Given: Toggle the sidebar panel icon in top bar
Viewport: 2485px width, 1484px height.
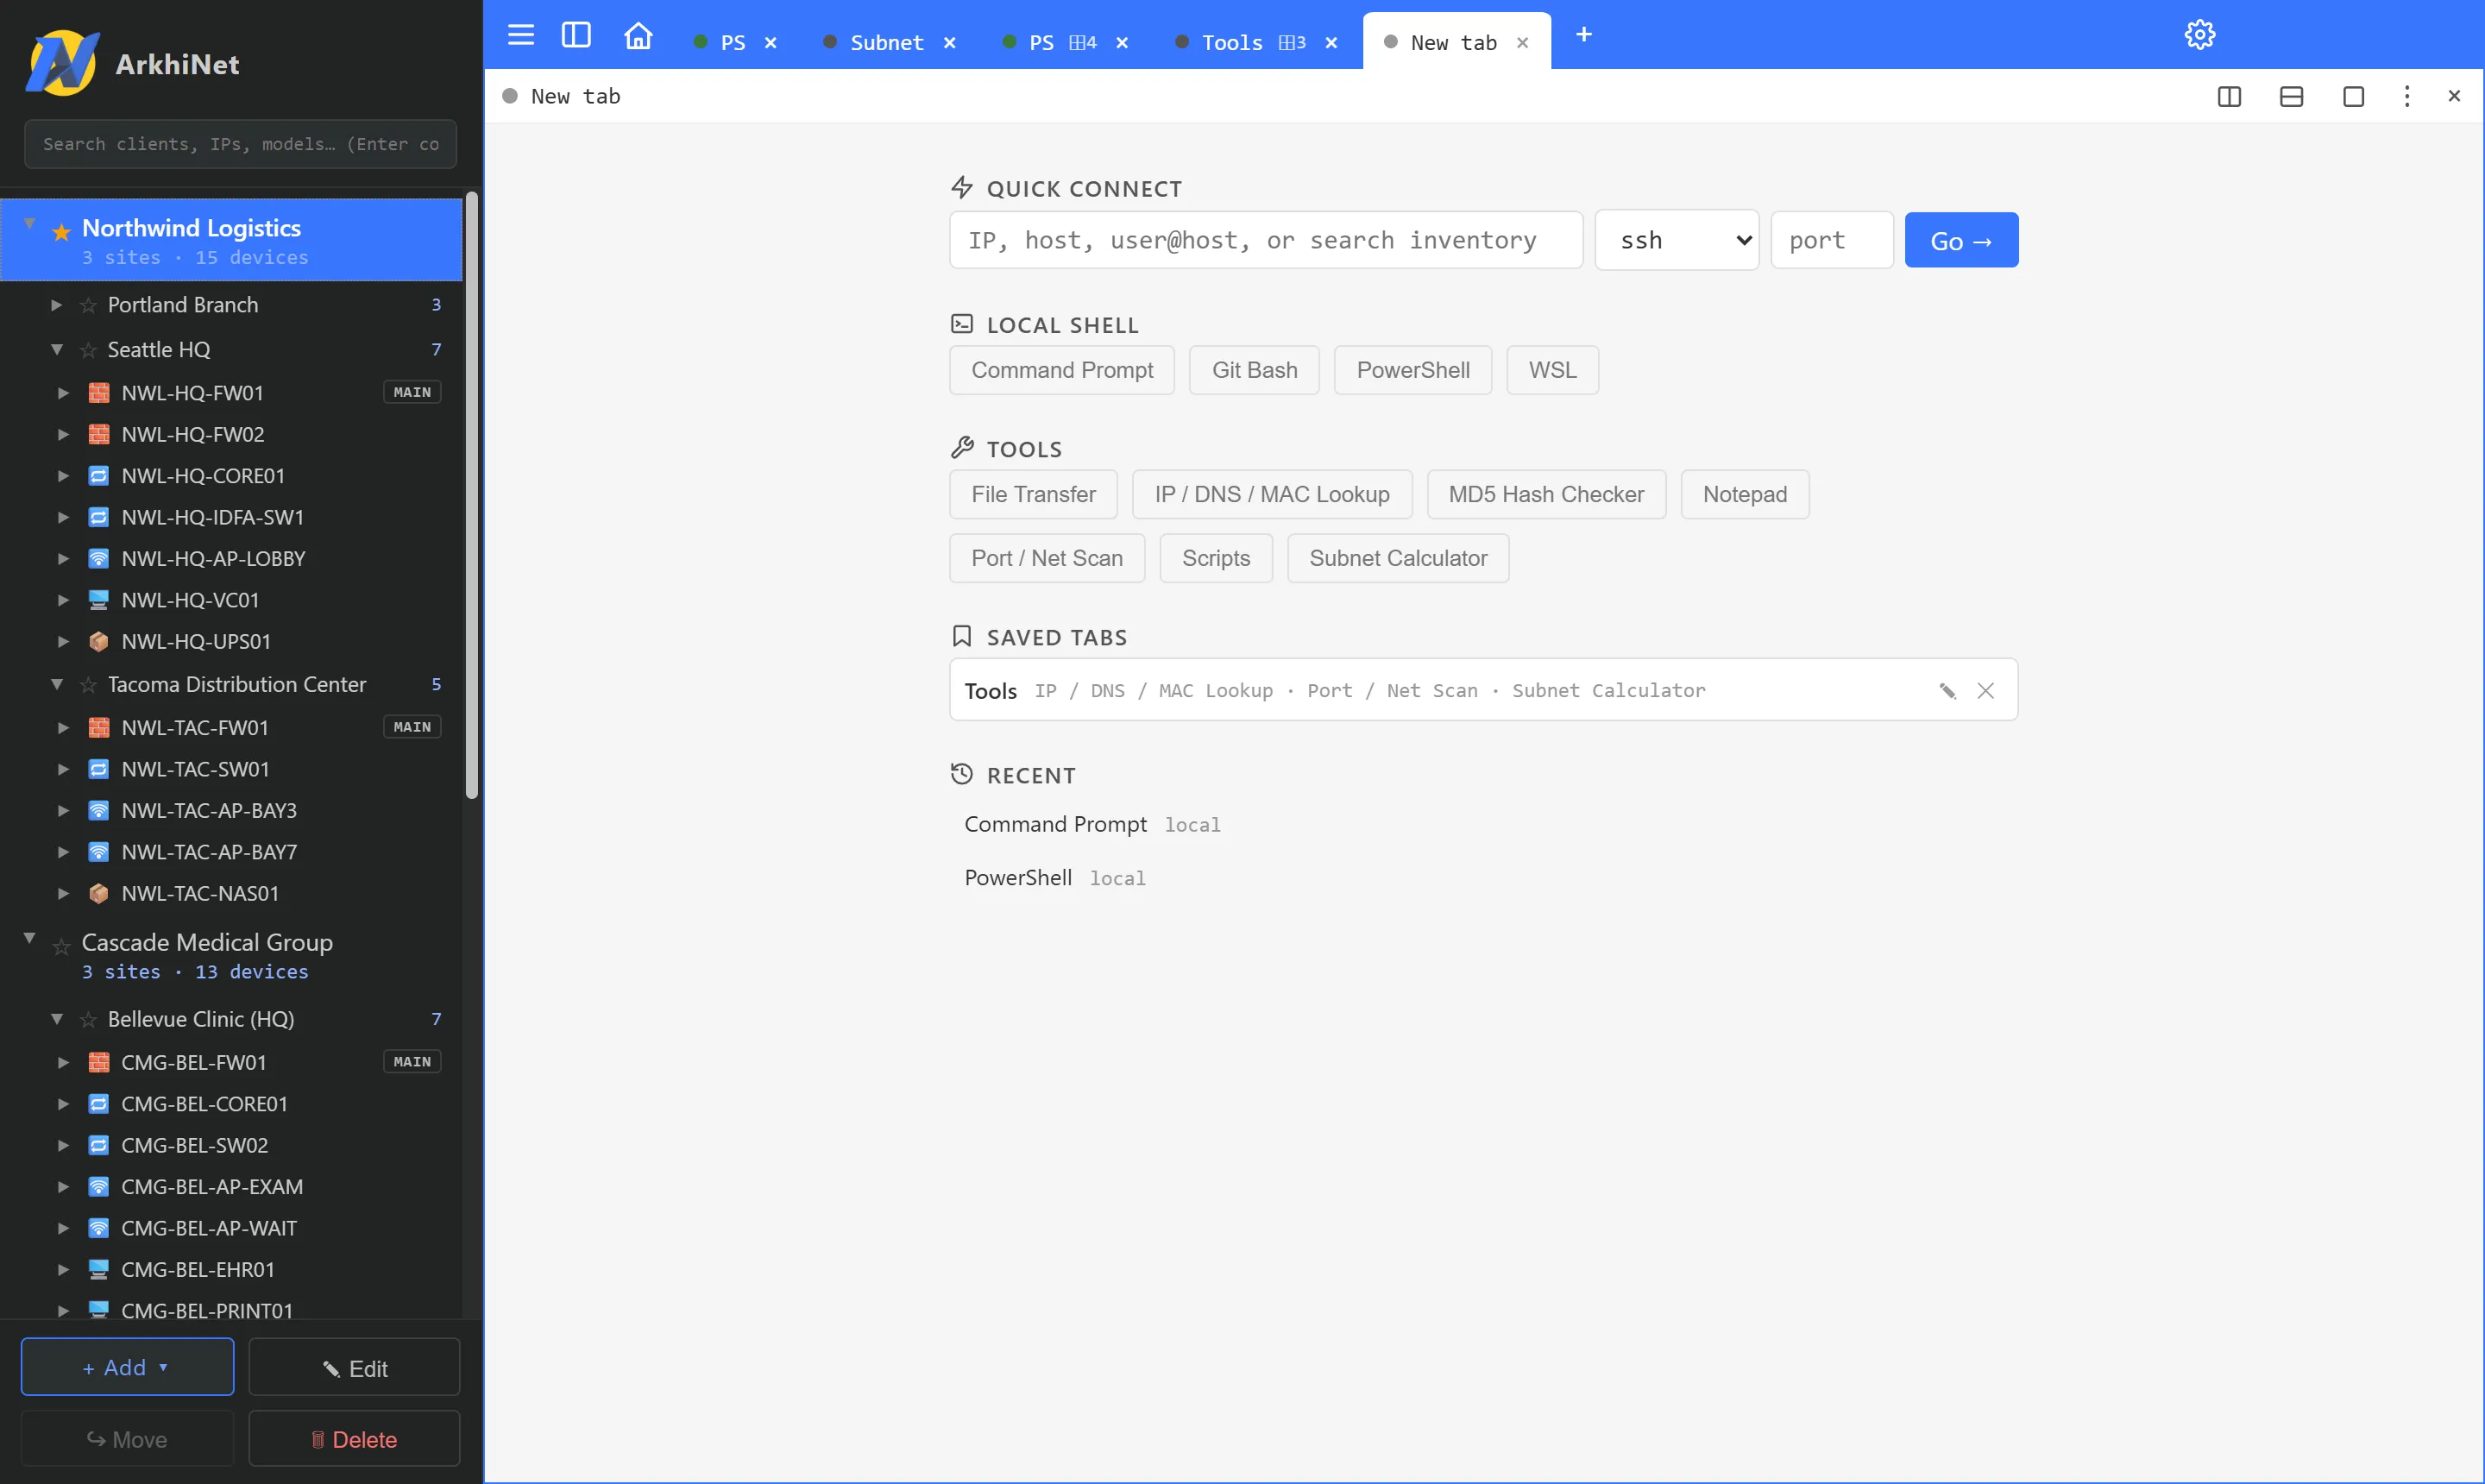Looking at the screenshot, I should coord(576,35).
